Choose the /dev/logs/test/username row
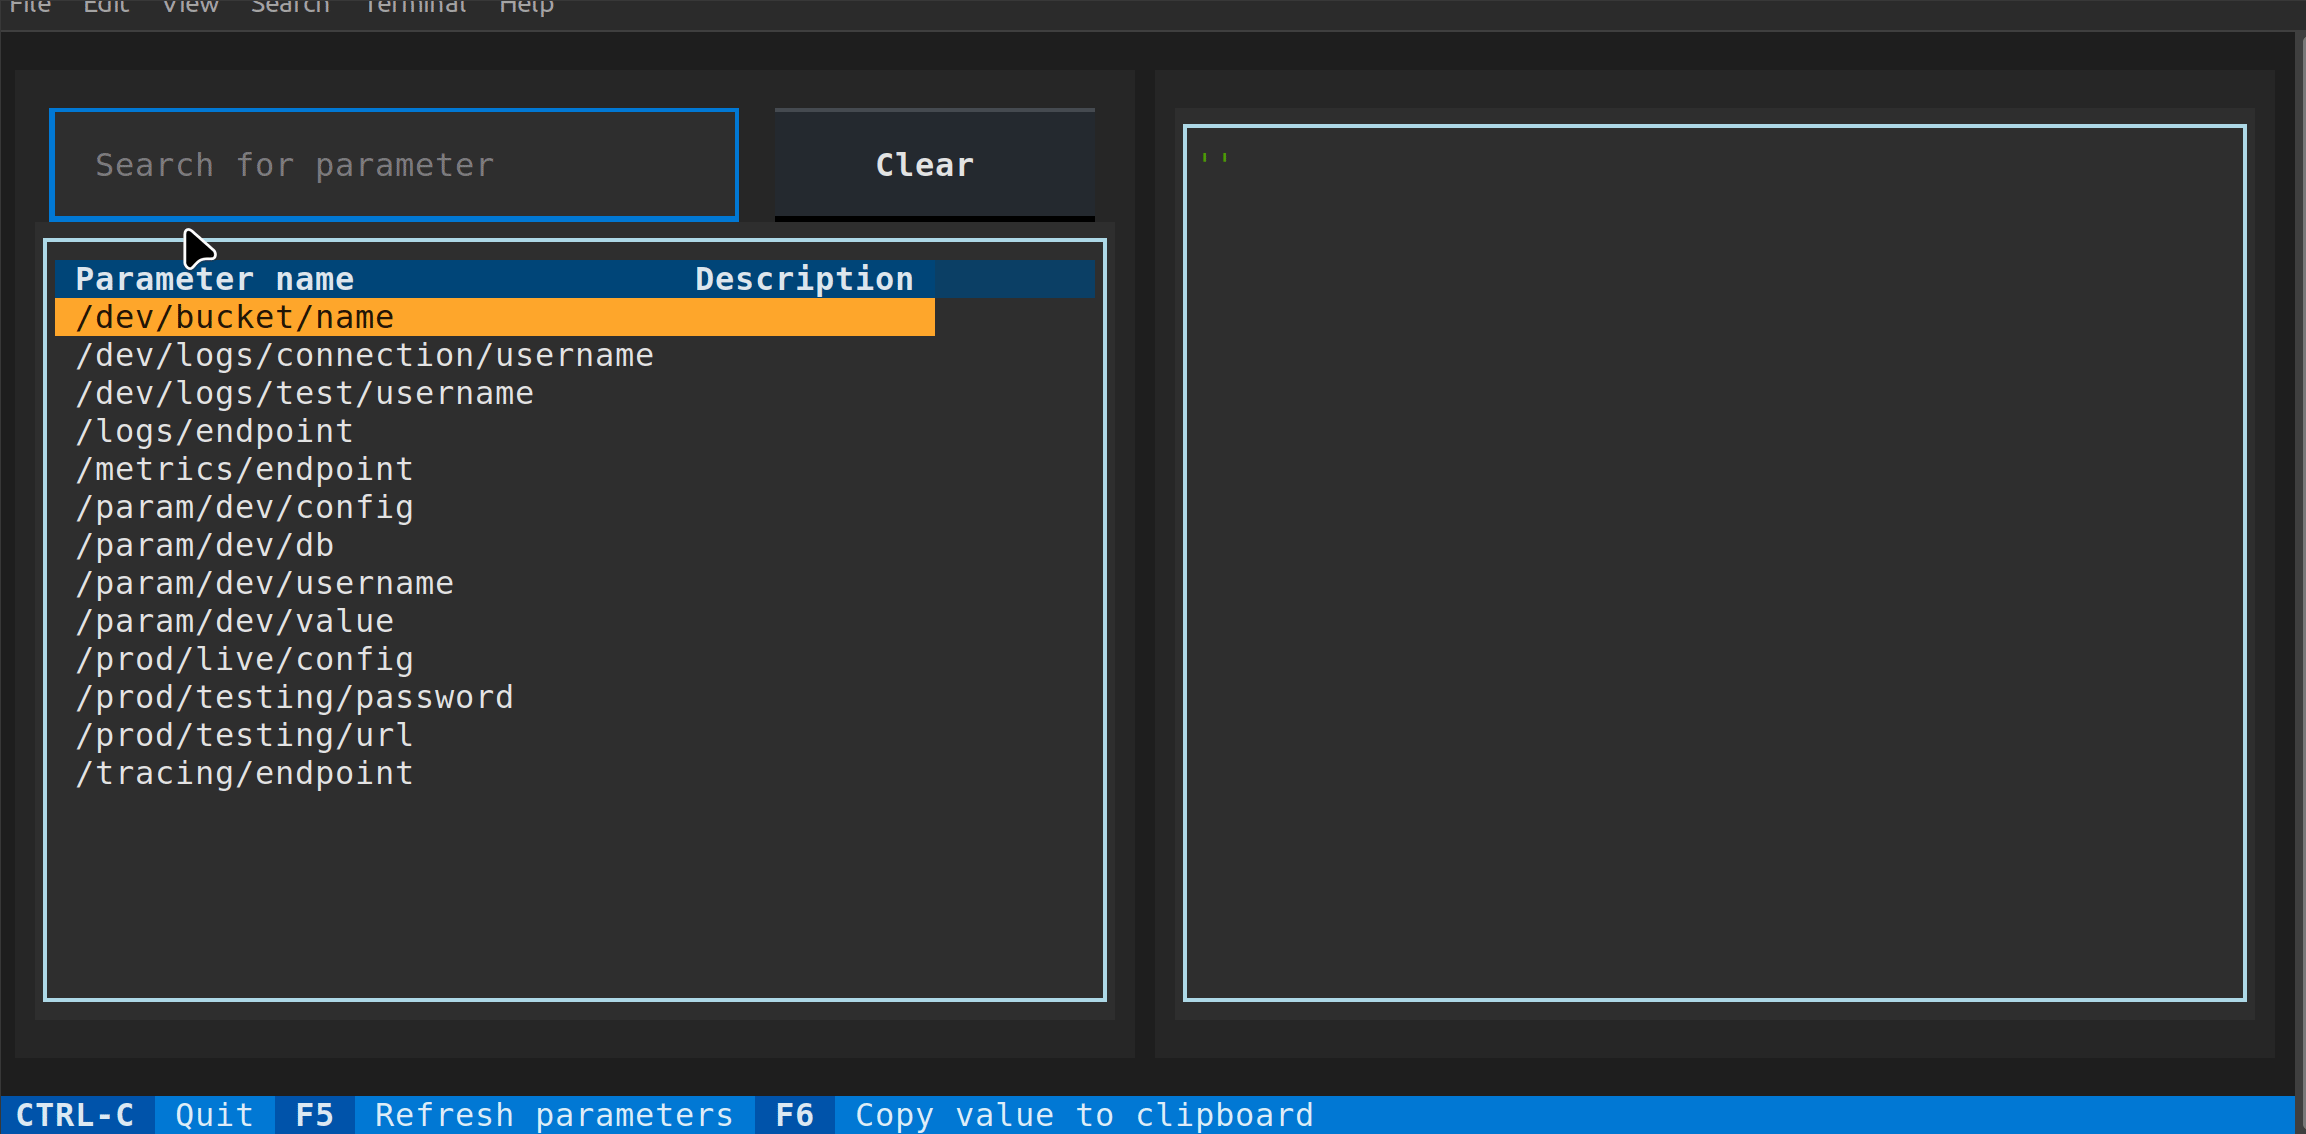Screen dimensions: 2306x1134 click(305, 393)
